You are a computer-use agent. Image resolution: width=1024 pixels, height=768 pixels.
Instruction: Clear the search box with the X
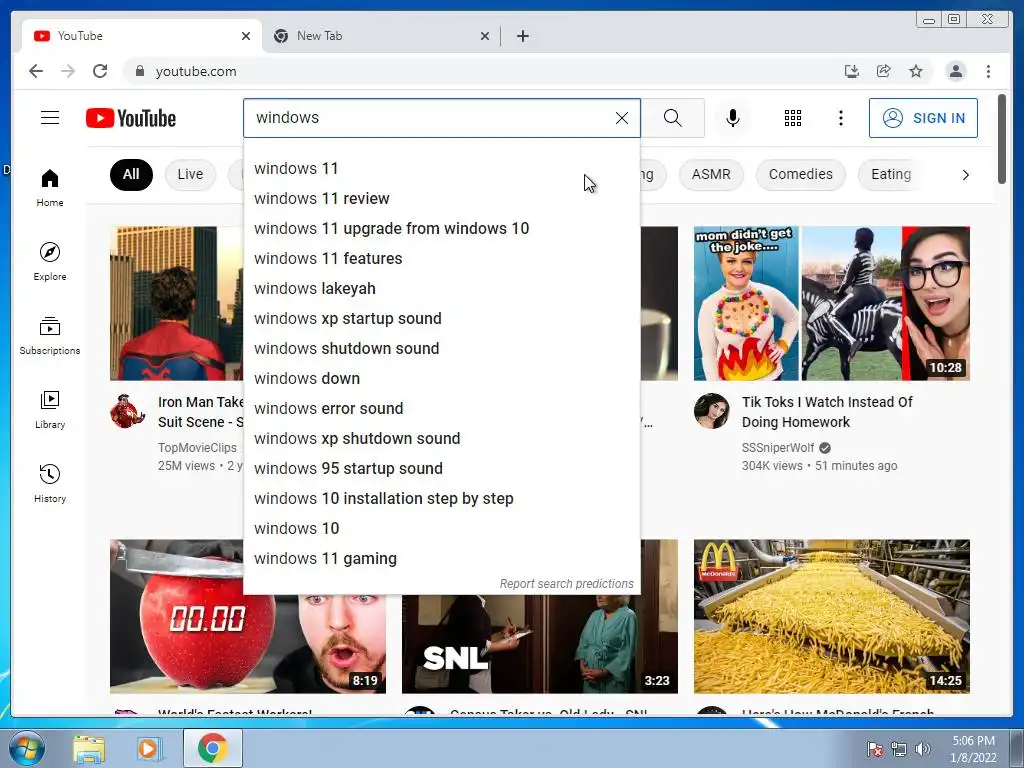[622, 118]
